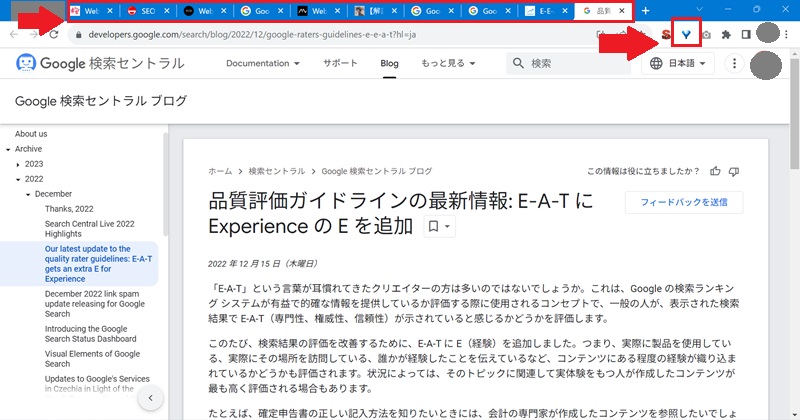Viewport: 800px width, 420px height.
Task: Open a new browser tab
Action: point(645,10)
